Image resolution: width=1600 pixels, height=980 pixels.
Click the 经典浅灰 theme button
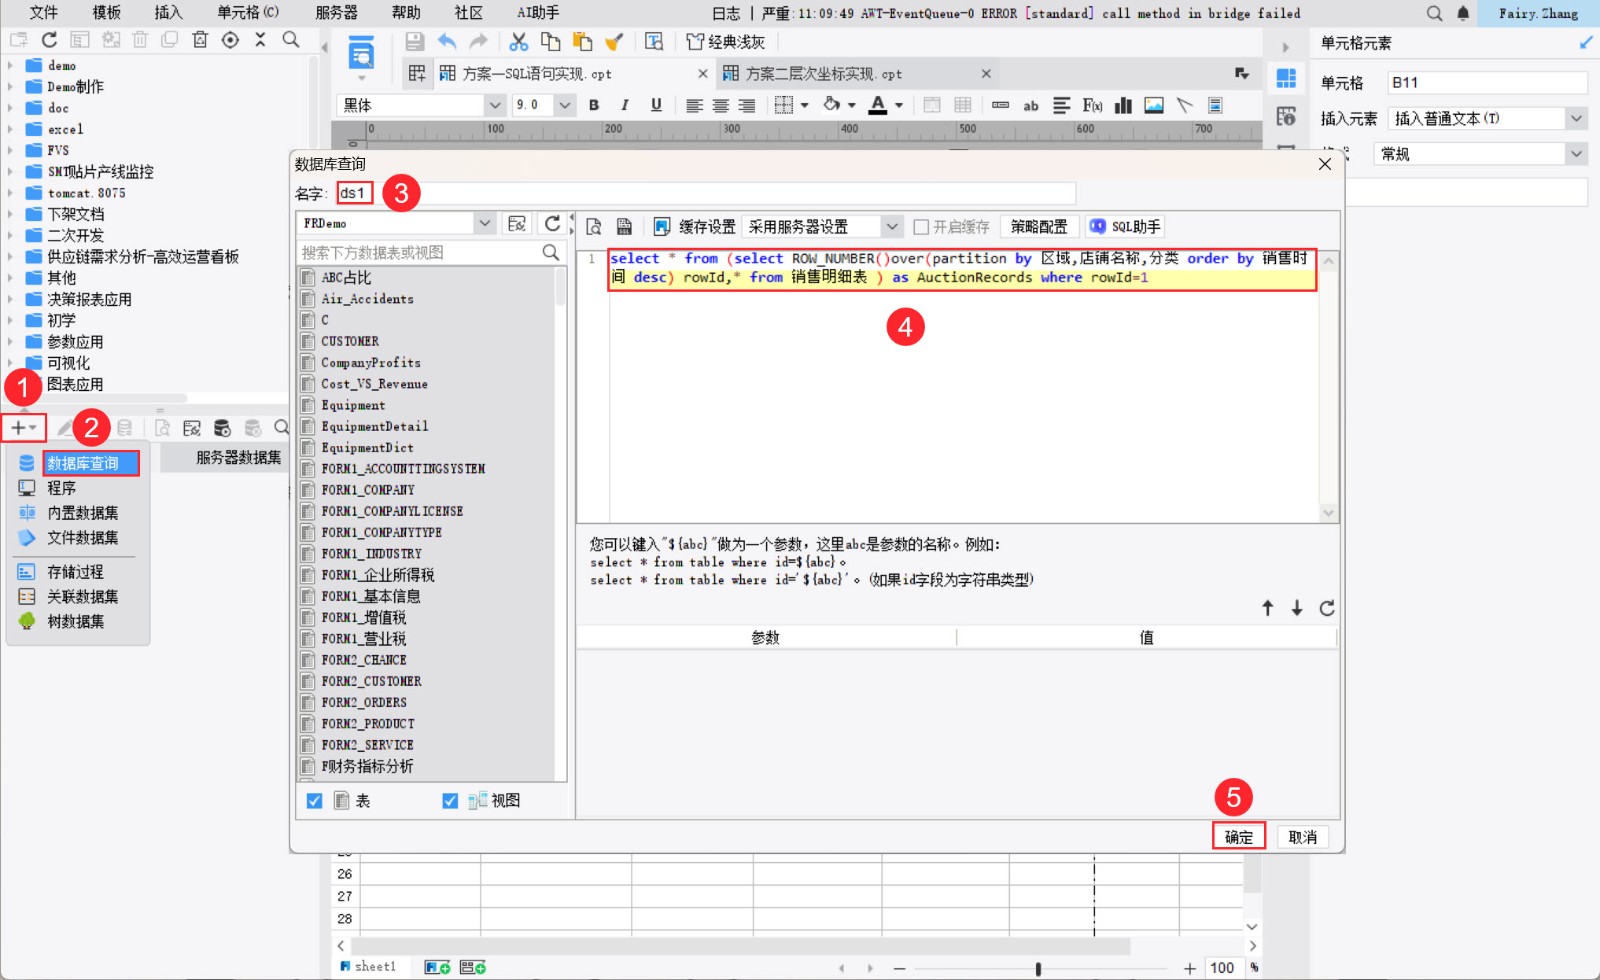(x=726, y=42)
